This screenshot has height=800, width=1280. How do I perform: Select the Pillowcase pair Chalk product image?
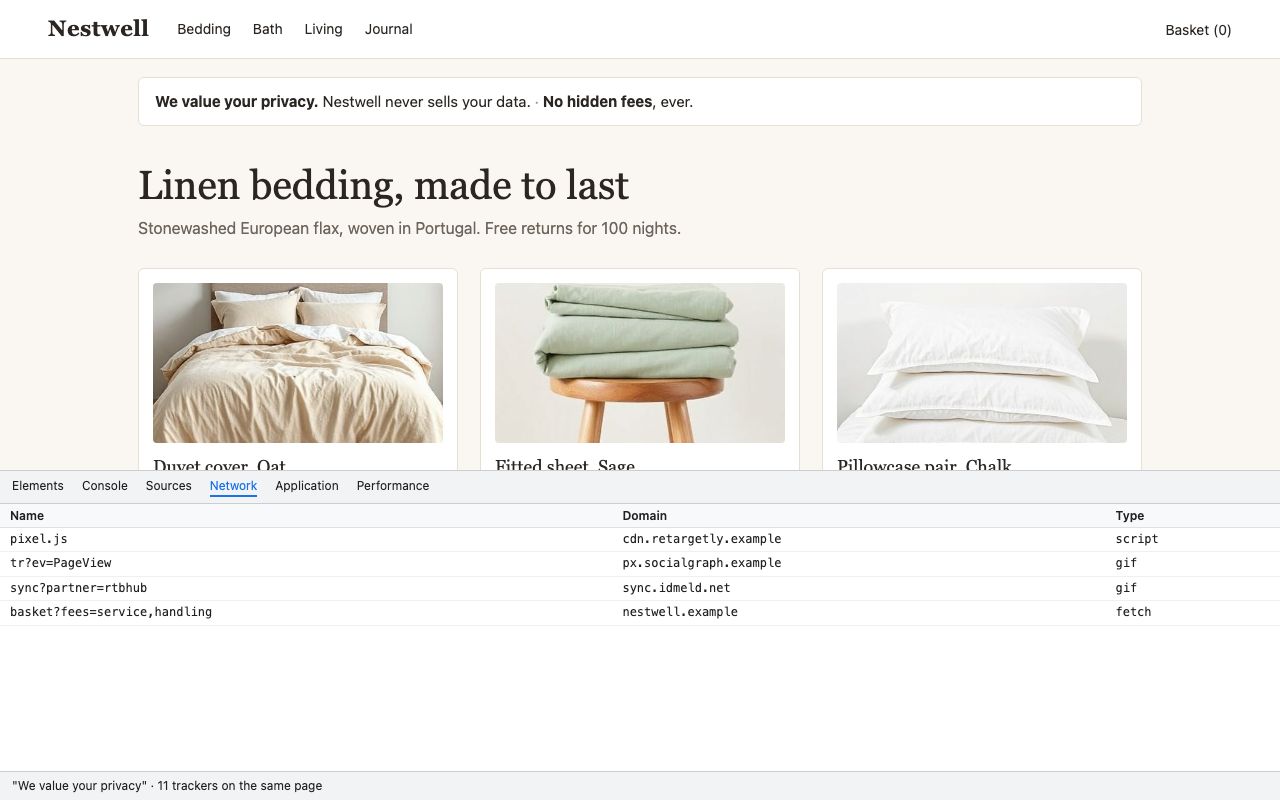click(982, 363)
